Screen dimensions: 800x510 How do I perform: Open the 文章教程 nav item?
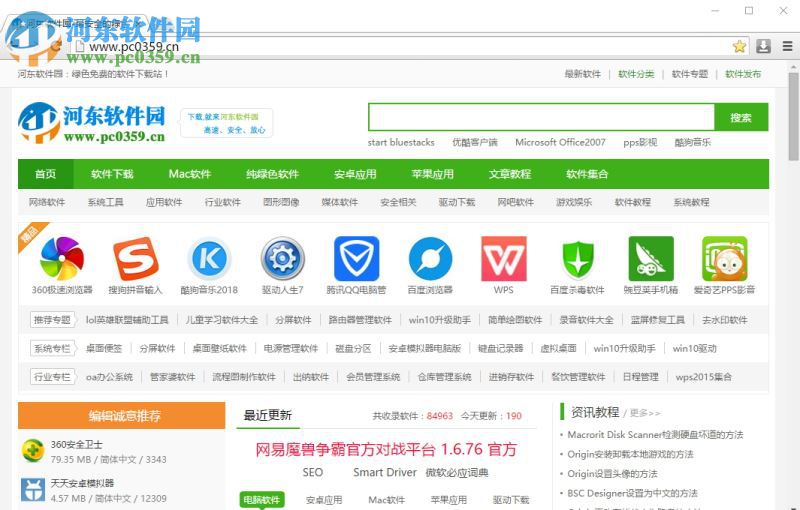(x=510, y=174)
